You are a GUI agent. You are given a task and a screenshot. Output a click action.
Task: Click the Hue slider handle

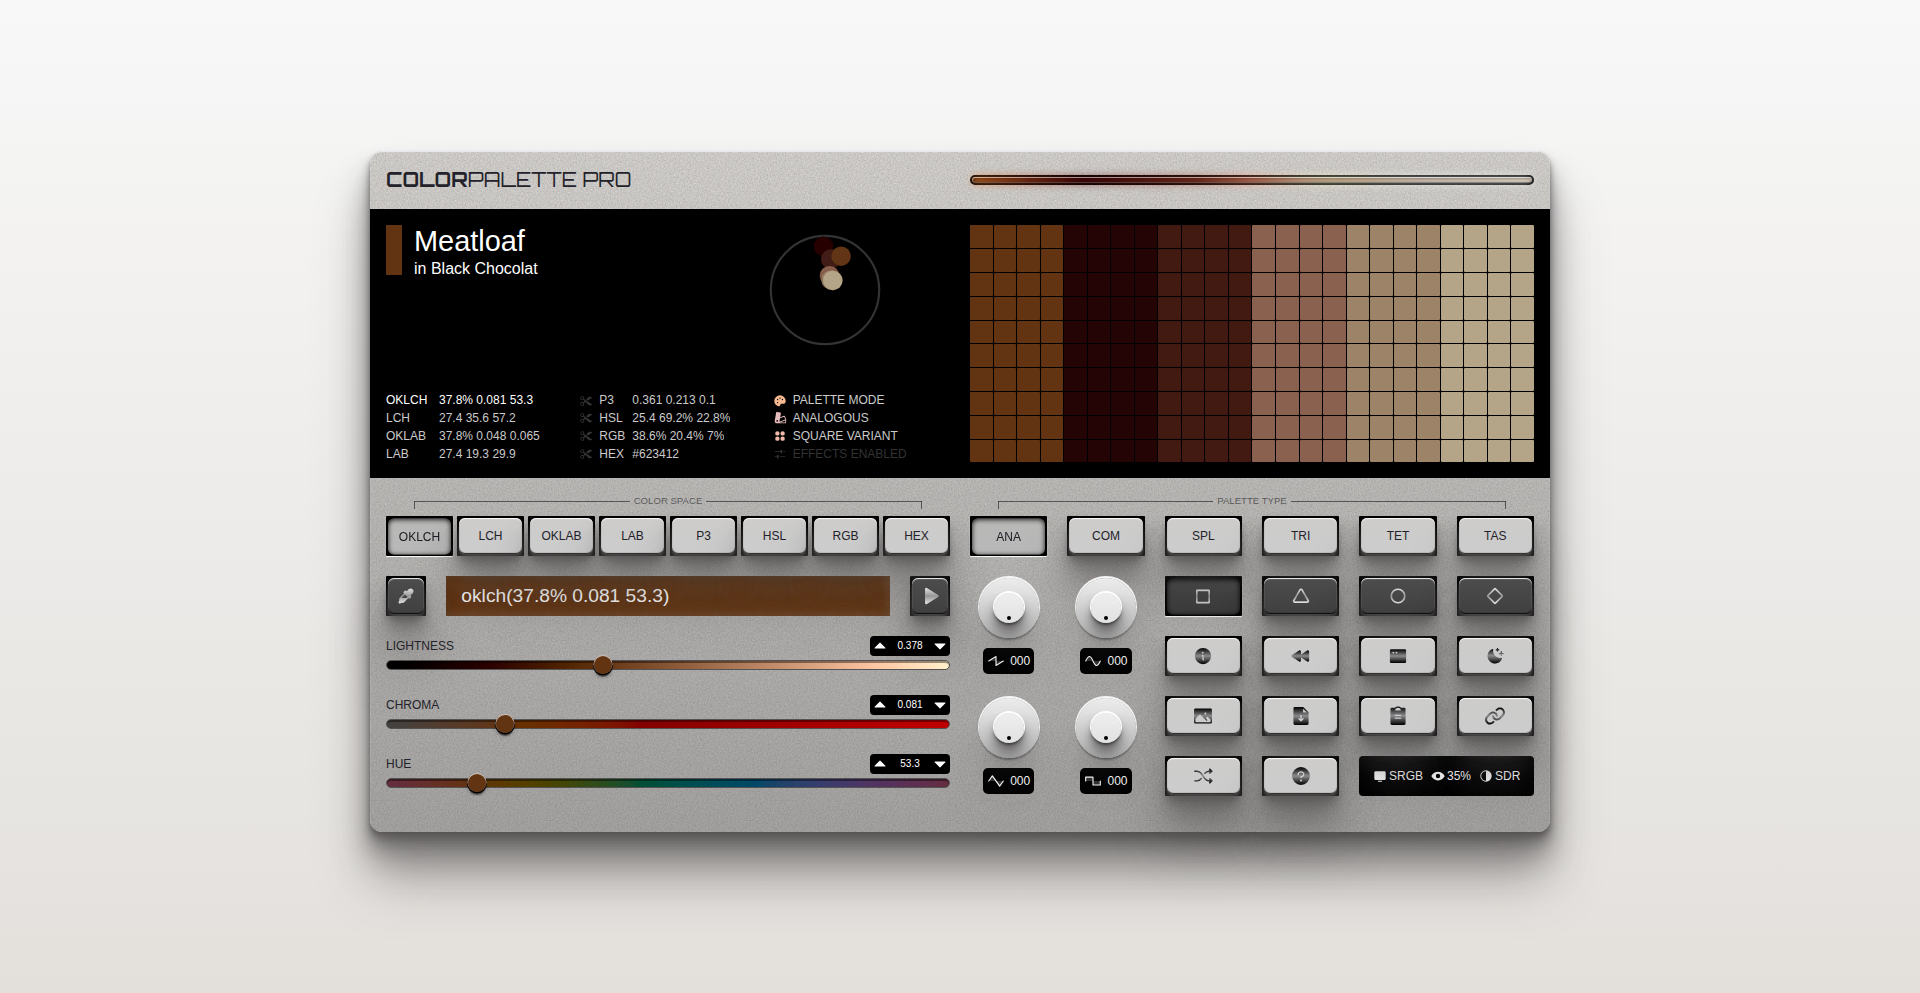pyautogui.click(x=477, y=783)
